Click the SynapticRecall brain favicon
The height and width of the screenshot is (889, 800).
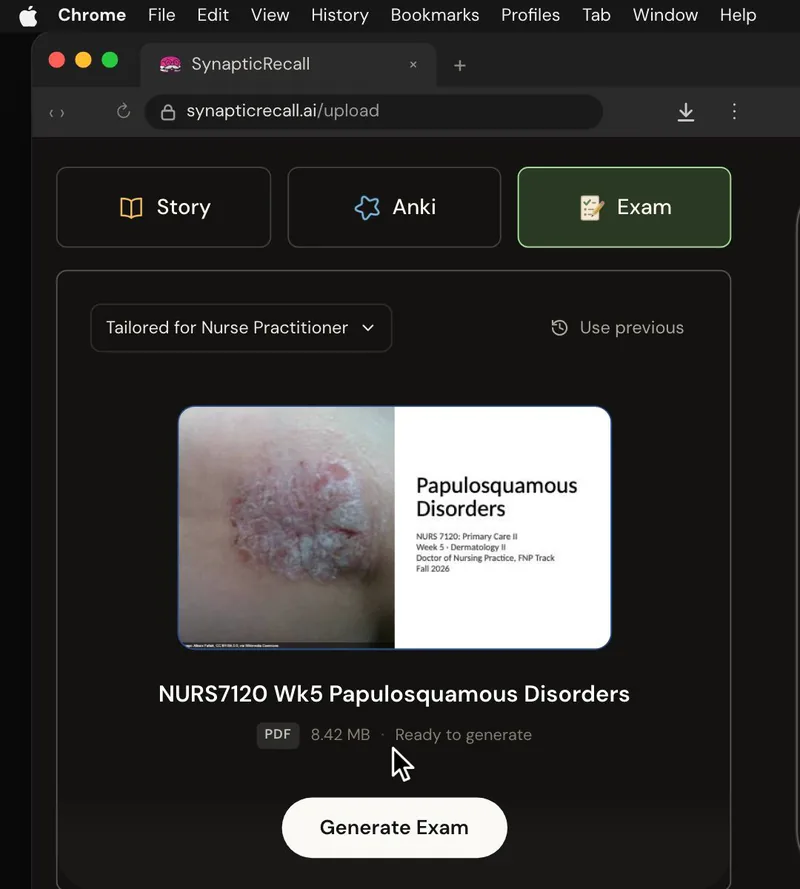(170, 65)
